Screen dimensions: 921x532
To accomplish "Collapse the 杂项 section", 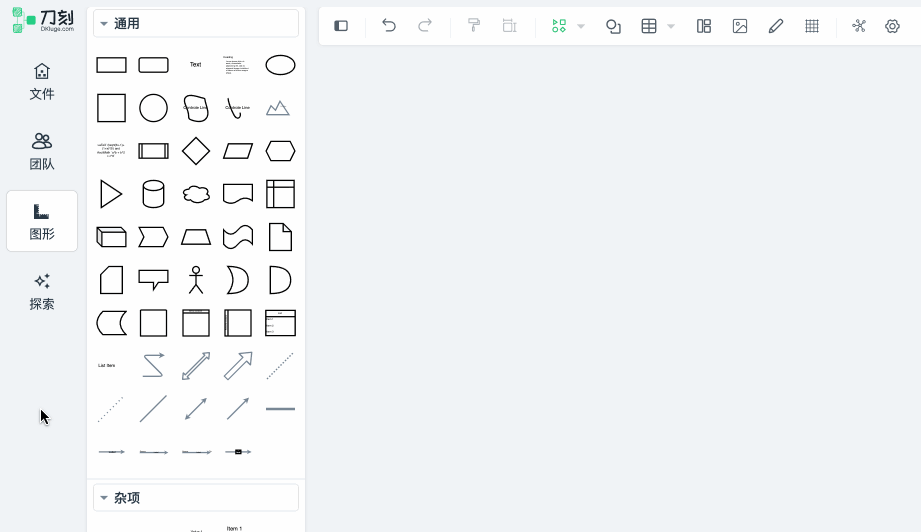I will [104, 497].
